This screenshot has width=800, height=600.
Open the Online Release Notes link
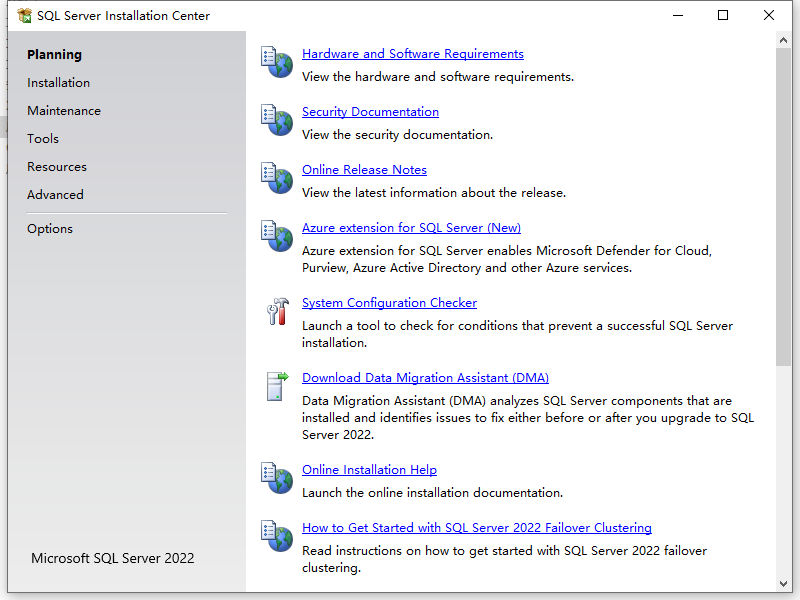[364, 170]
